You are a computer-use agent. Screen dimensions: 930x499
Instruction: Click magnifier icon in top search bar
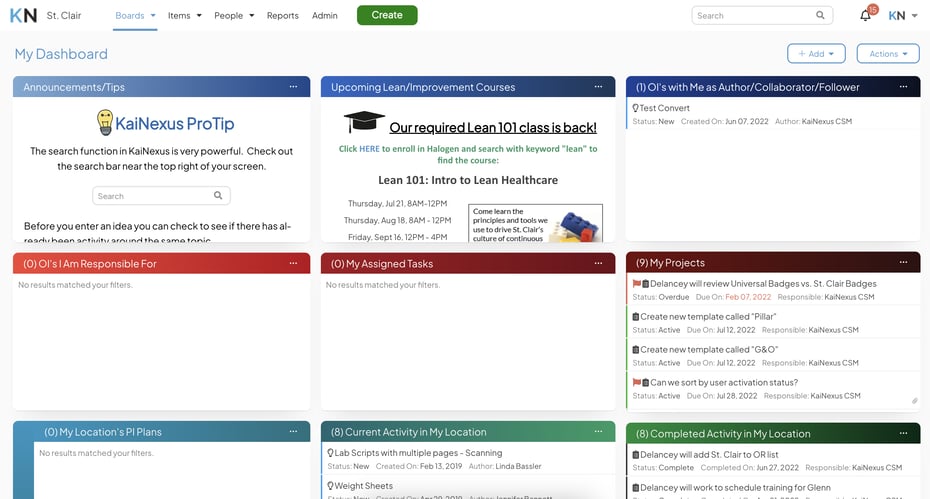tap(820, 15)
